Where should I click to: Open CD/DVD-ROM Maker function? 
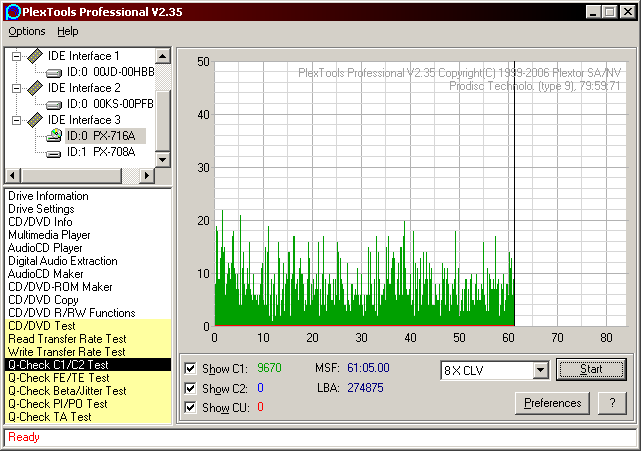[x=60, y=287]
